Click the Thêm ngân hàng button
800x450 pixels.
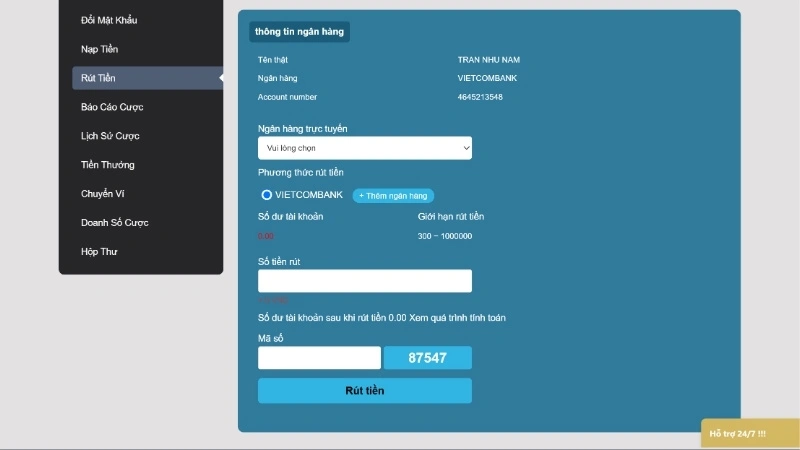[393, 196]
